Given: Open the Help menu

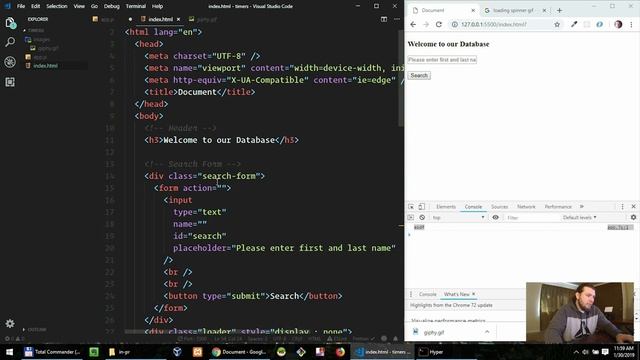Looking at the screenshot, I should coord(158,6).
